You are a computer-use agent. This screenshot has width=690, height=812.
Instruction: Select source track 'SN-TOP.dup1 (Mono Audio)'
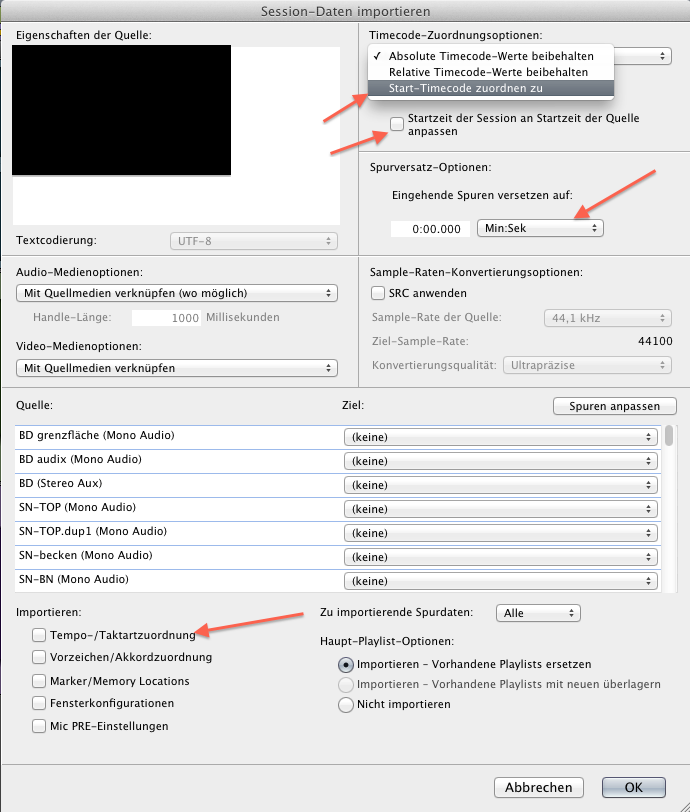pos(93,531)
